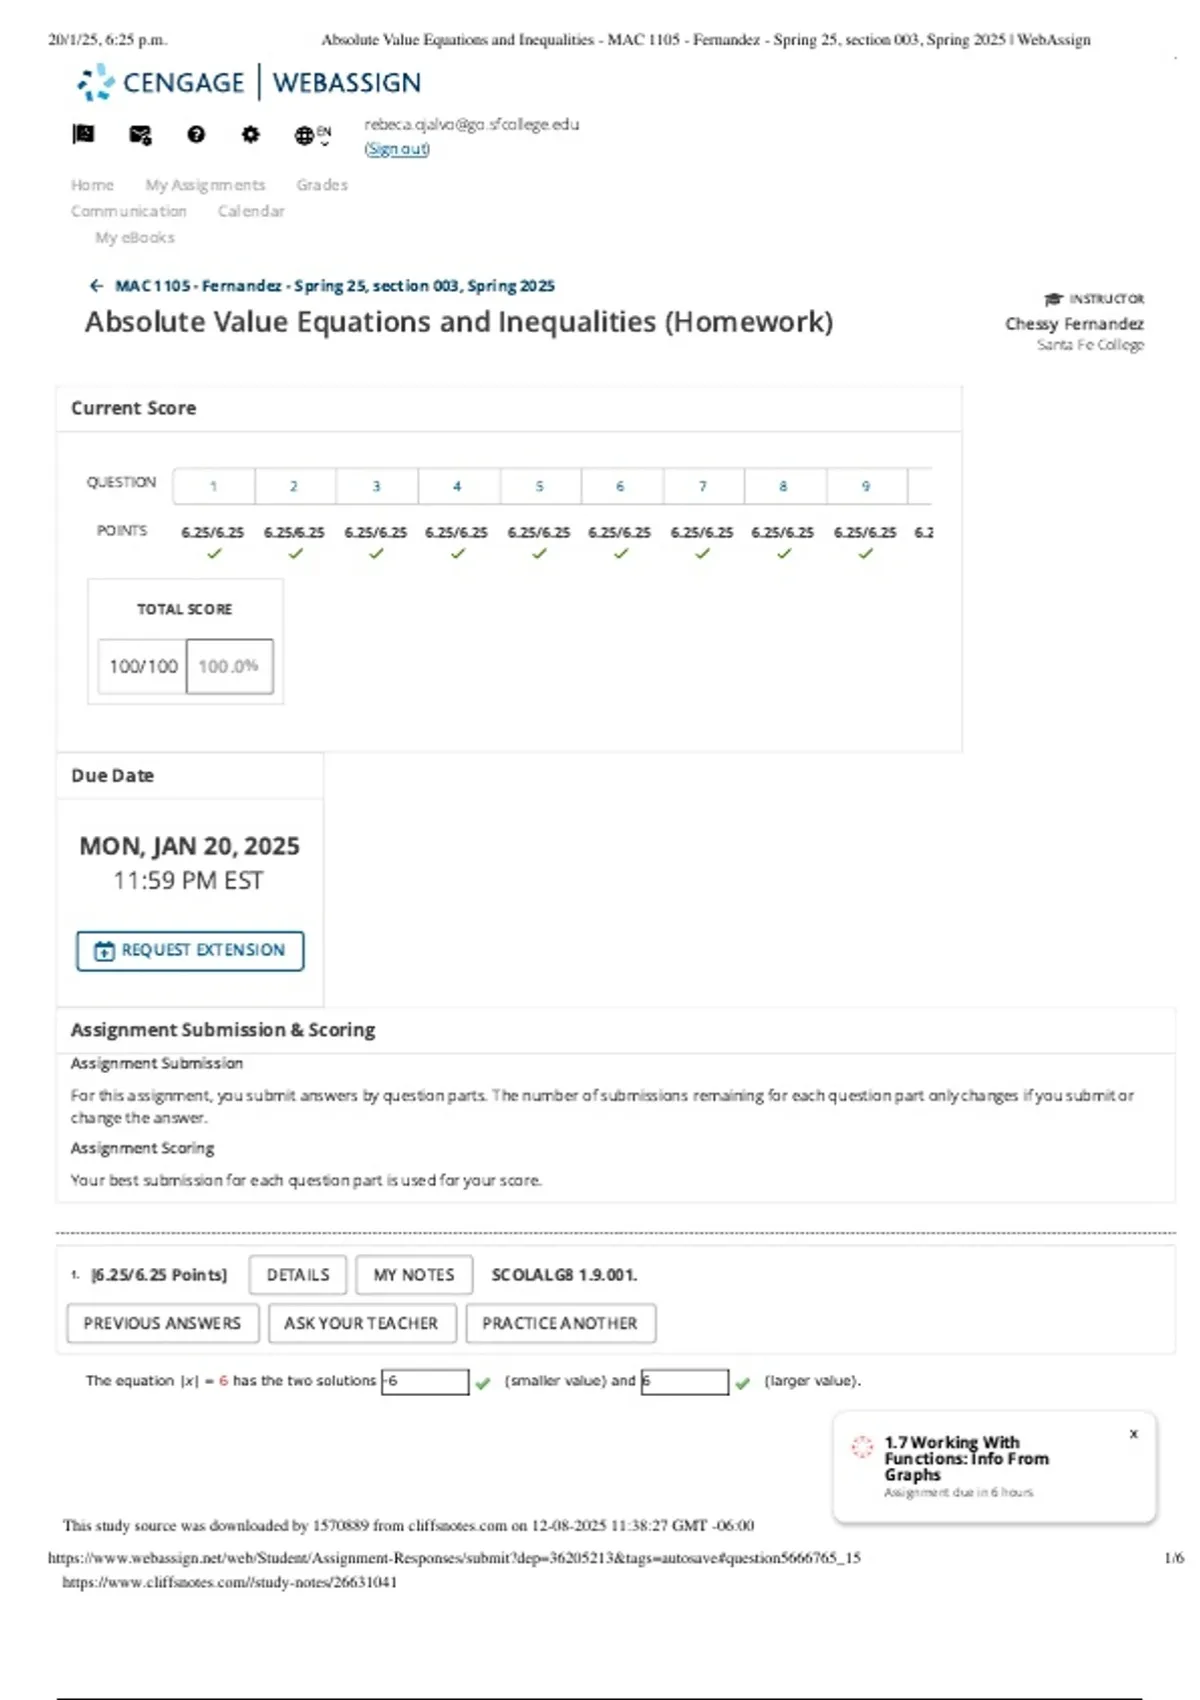Click the Sign out link
The width and height of the screenshot is (1200, 1700).
pos(397,149)
